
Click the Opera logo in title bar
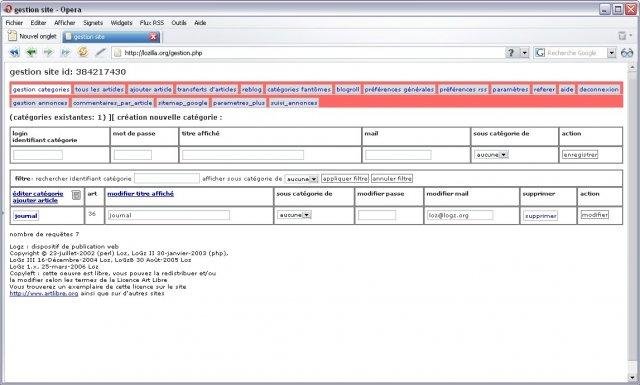[x=8, y=9]
